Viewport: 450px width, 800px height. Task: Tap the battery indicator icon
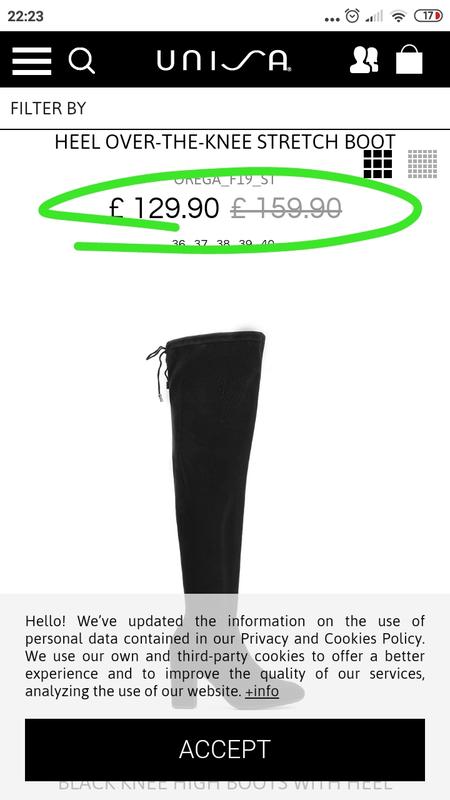(429, 16)
